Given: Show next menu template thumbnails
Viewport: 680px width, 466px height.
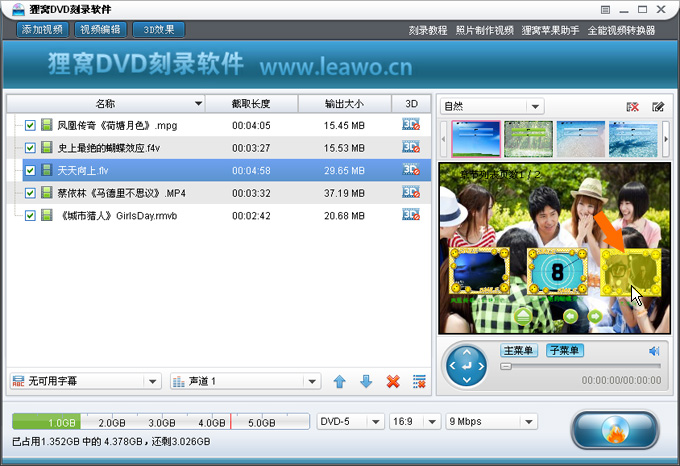Looking at the screenshot, I should (666, 139).
